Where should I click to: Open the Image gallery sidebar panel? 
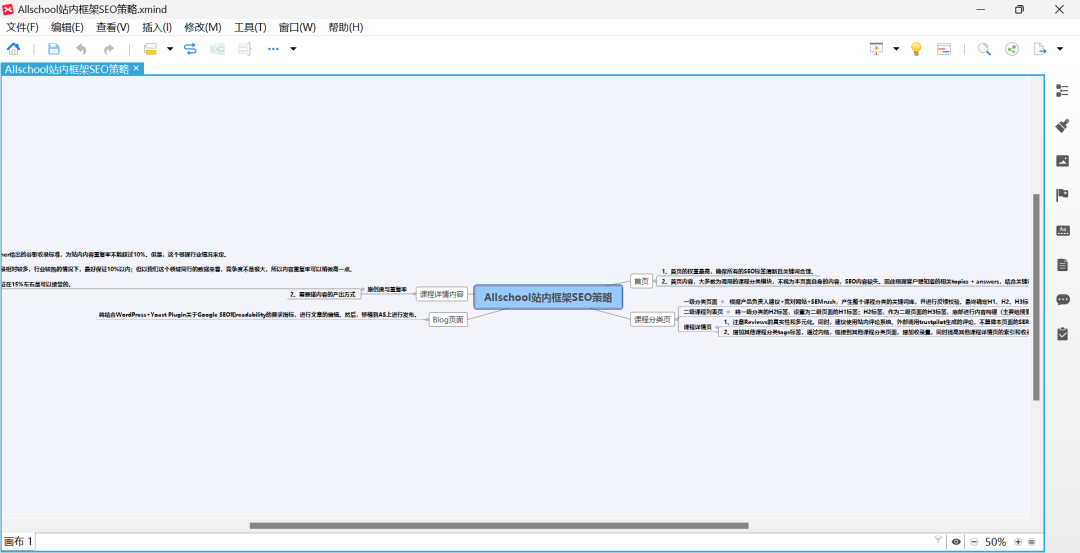[1063, 161]
